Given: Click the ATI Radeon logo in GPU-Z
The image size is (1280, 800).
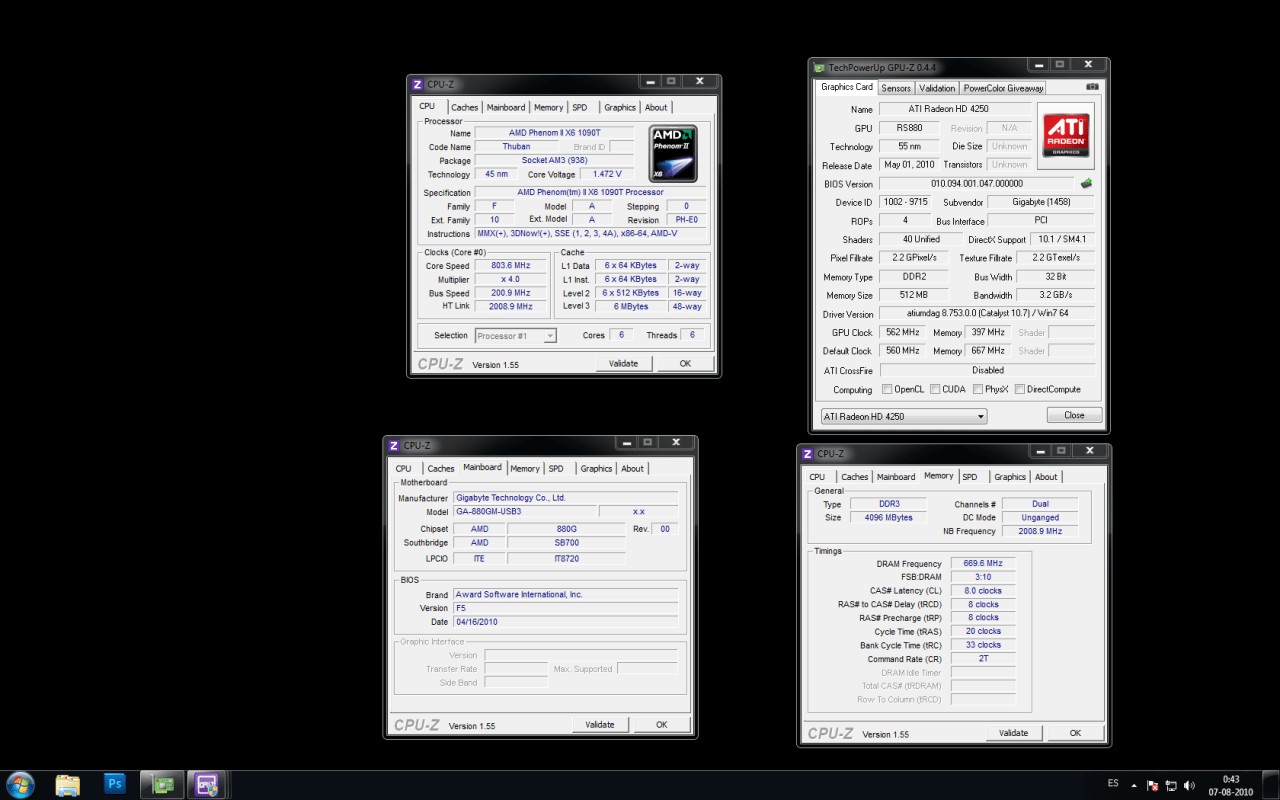Looking at the screenshot, I should 1066,136.
